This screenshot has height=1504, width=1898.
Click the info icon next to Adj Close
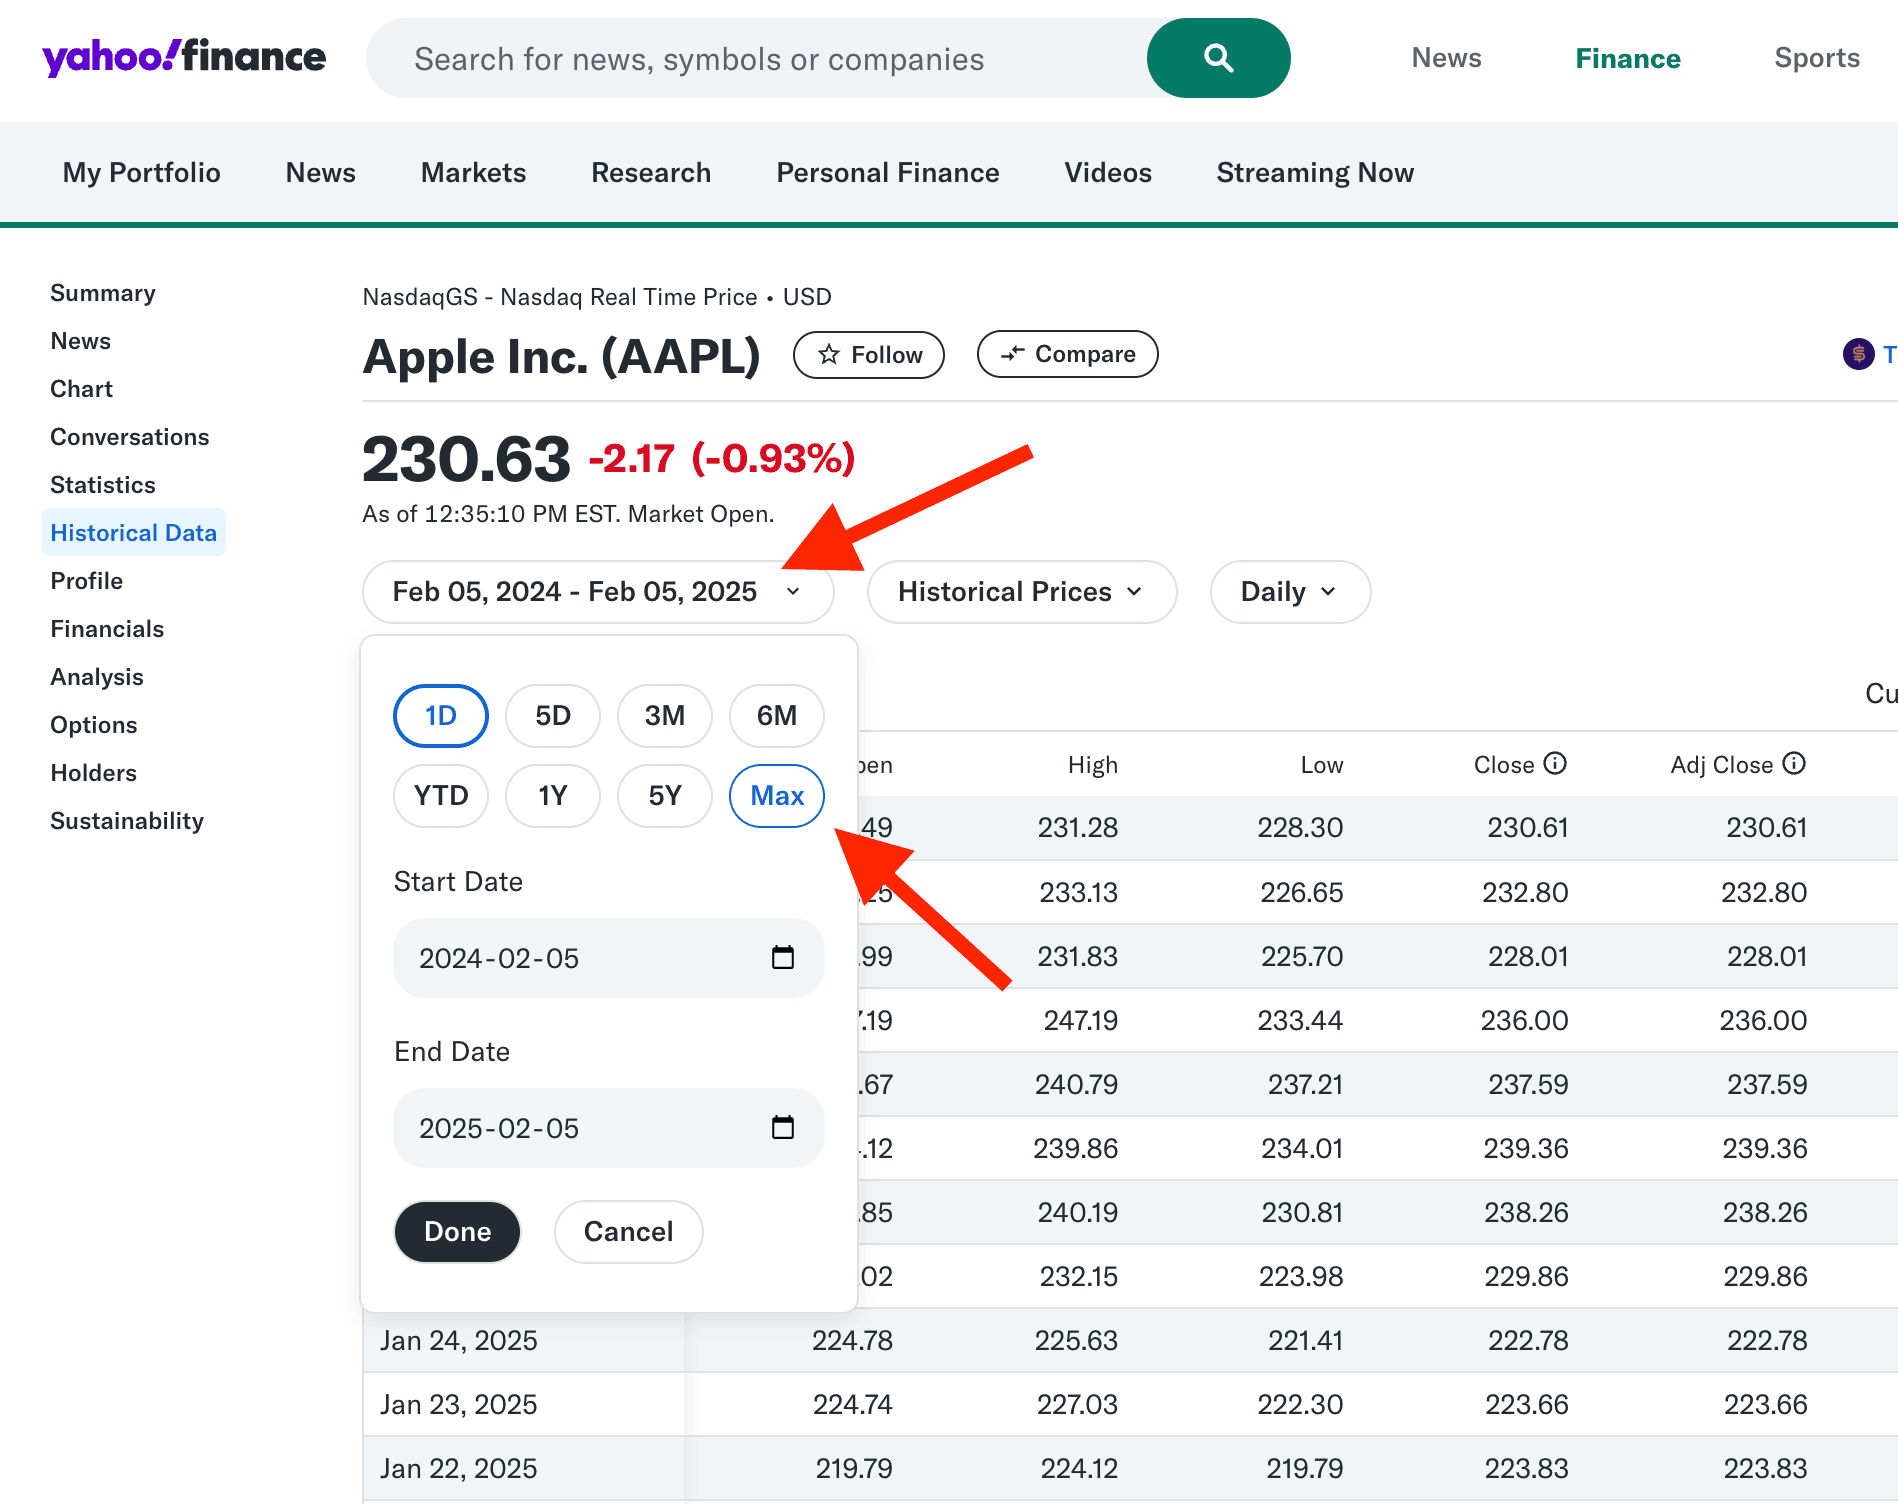[1795, 764]
